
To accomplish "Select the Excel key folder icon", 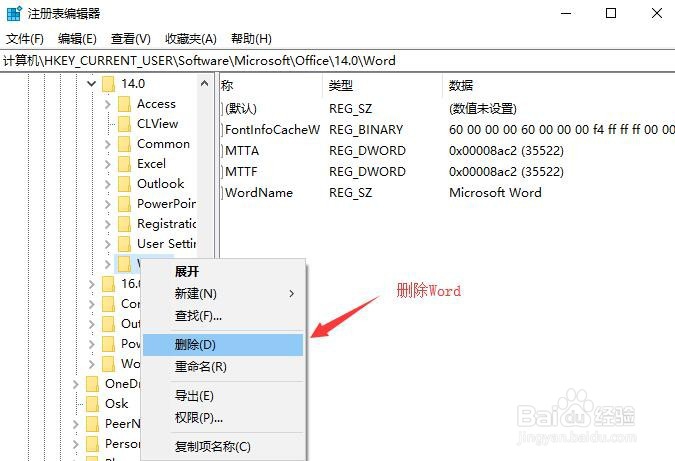I will point(124,164).
